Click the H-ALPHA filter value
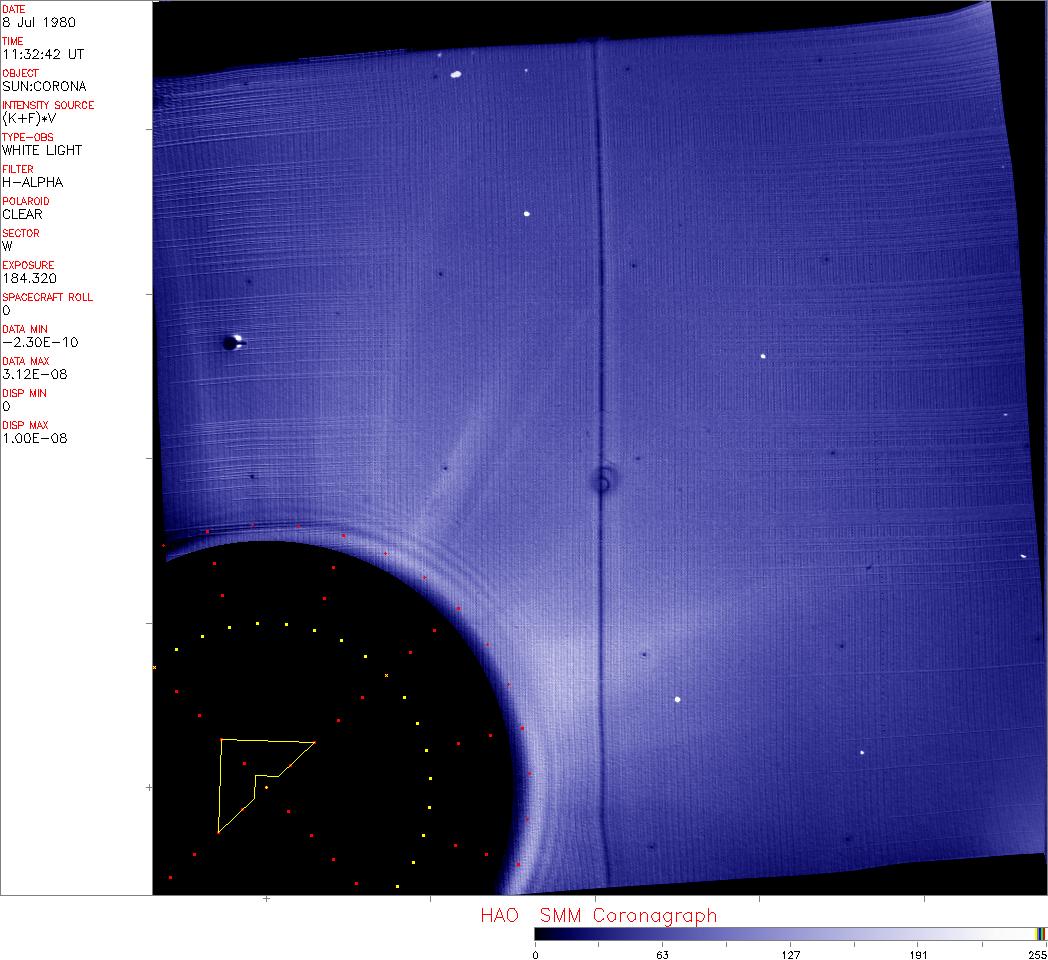Image resolution: width=1048 pixels, height=960 pixels. tap(32, 182)
